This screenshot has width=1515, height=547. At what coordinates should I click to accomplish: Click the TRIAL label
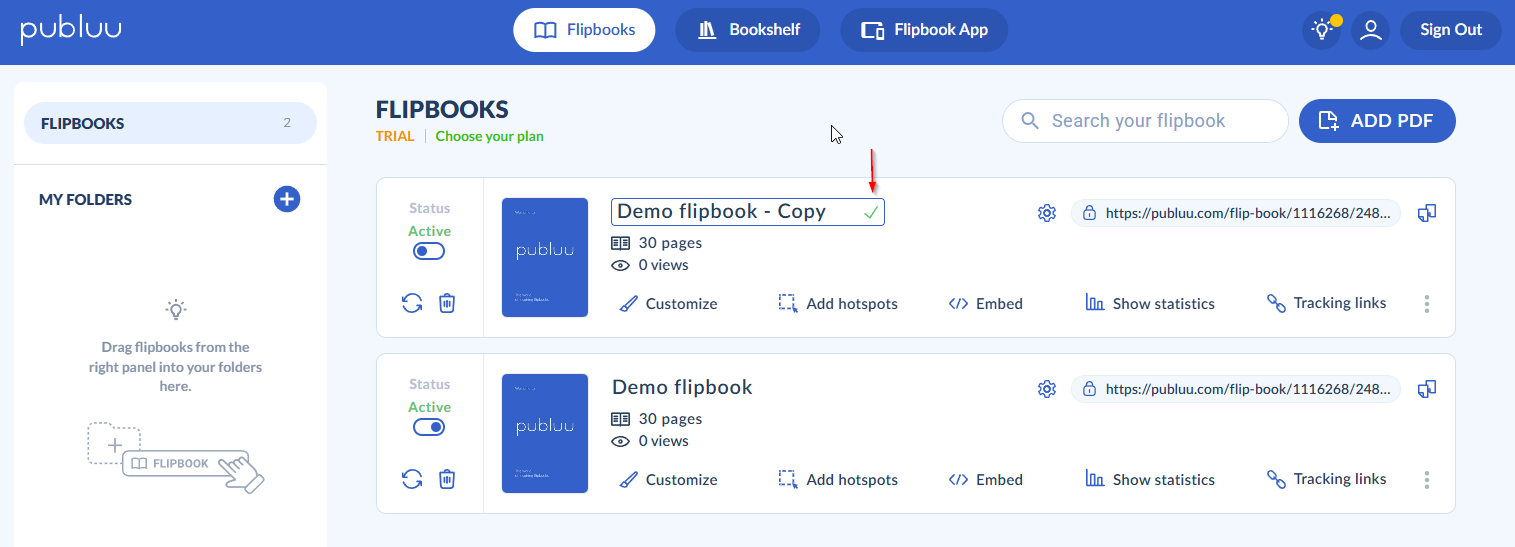(x=395, y=136)
